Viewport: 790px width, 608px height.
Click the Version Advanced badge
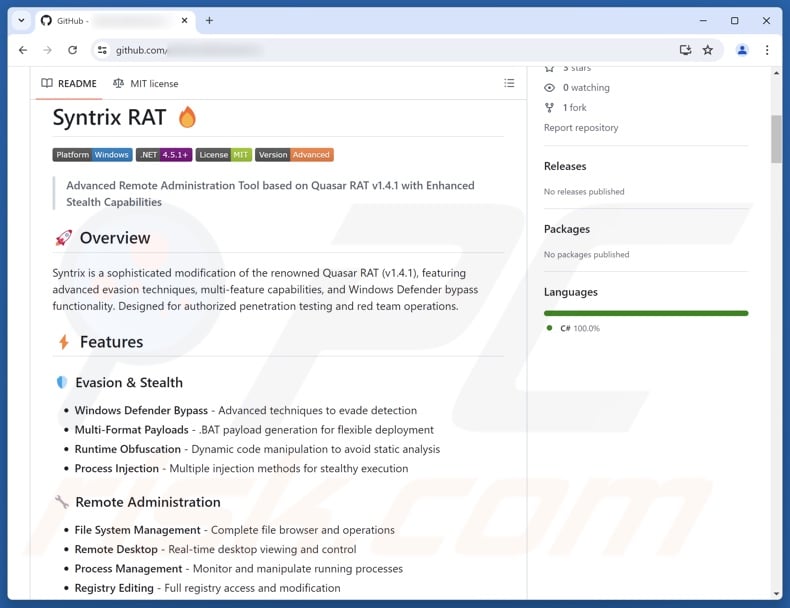pyautogui.click(x=294, y=155)
